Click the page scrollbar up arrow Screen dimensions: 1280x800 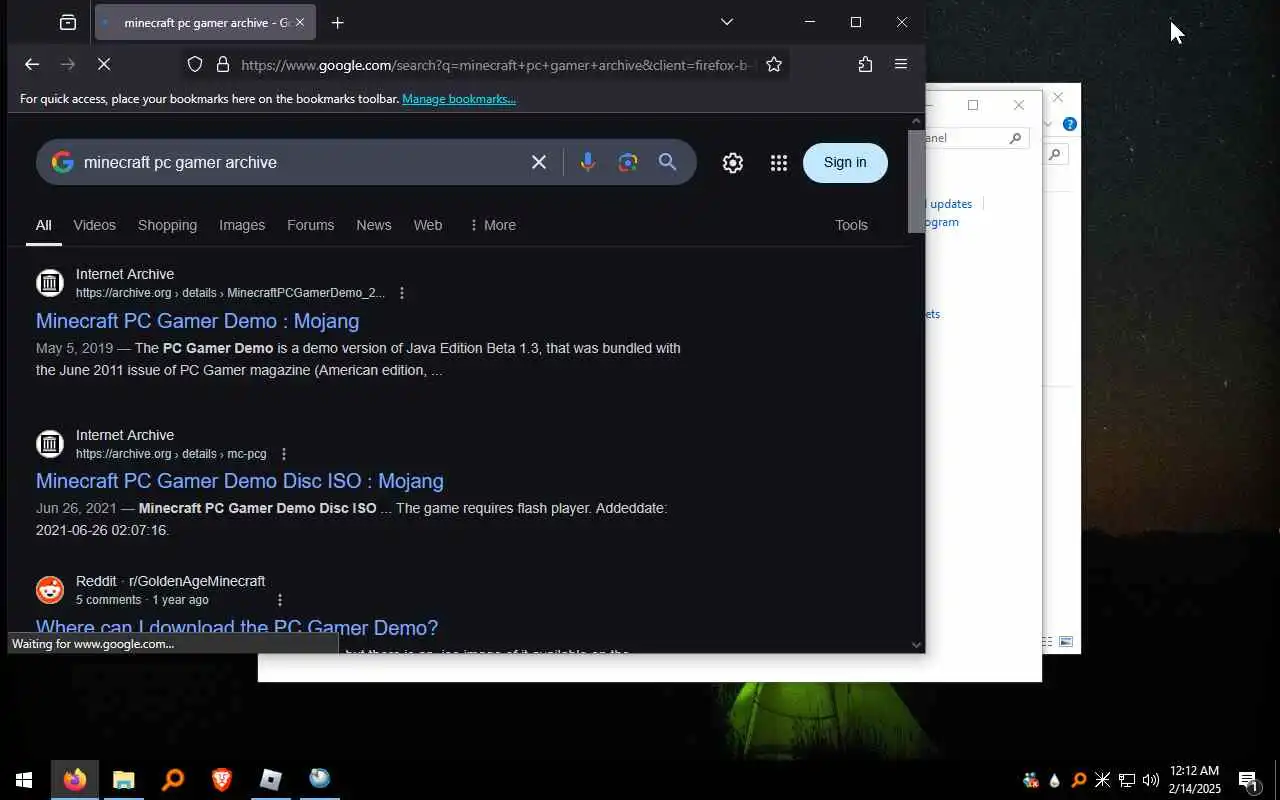pos(916,121)
